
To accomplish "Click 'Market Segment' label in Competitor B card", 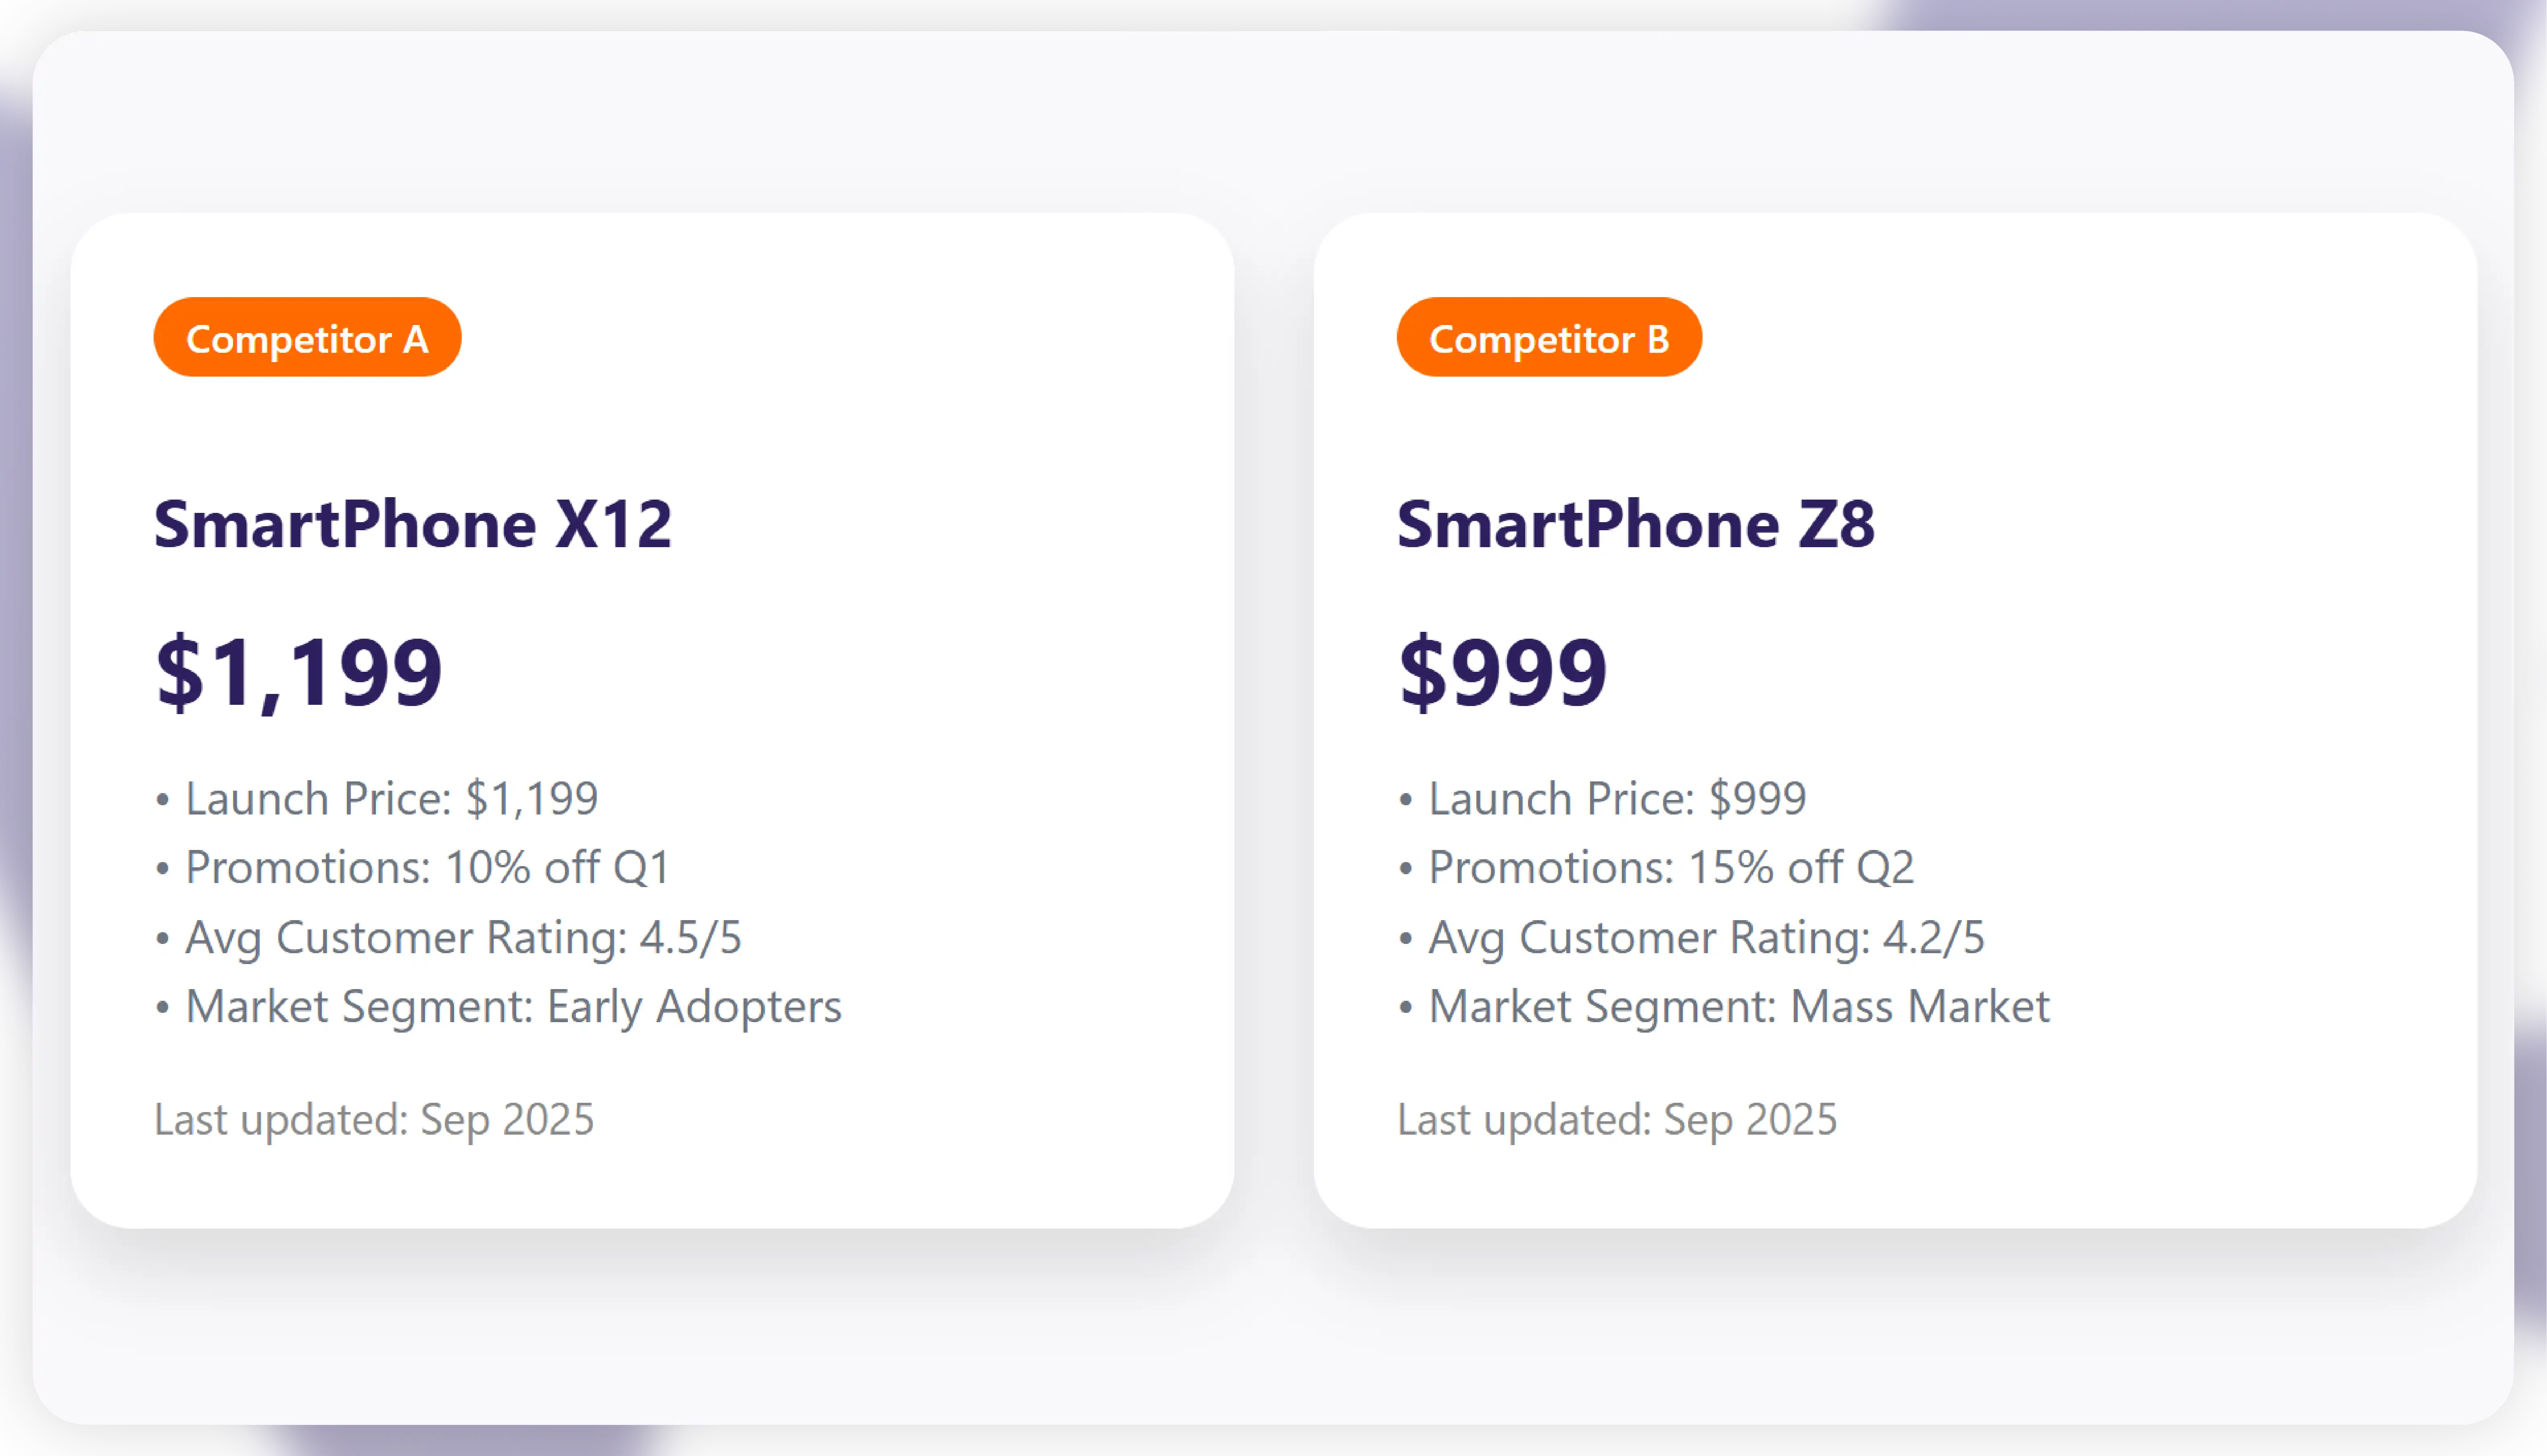I will [1601, 1006].
